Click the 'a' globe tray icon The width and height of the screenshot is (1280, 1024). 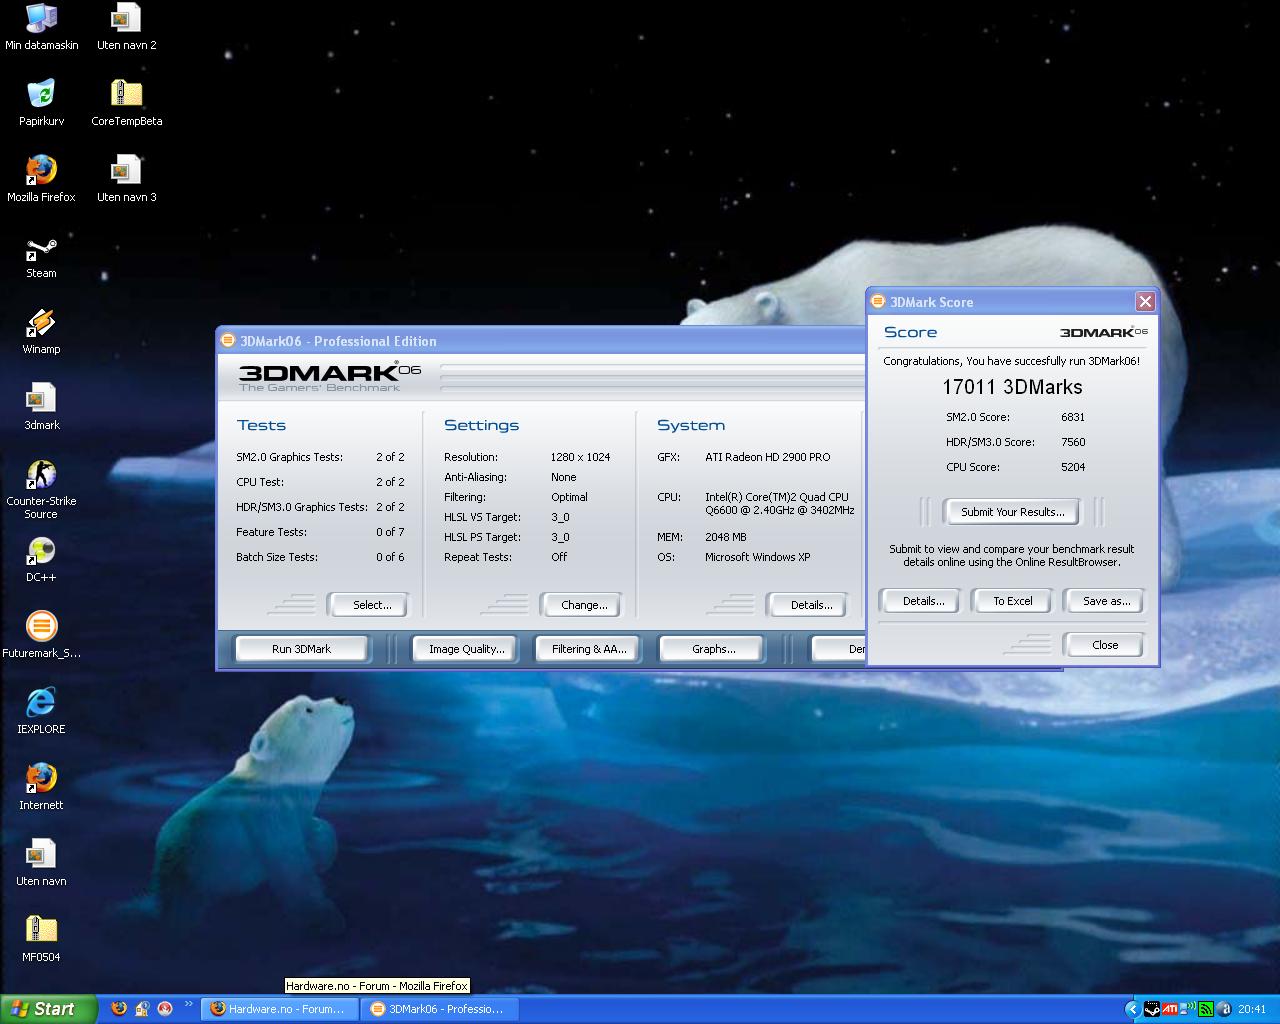point(1224,1009)
